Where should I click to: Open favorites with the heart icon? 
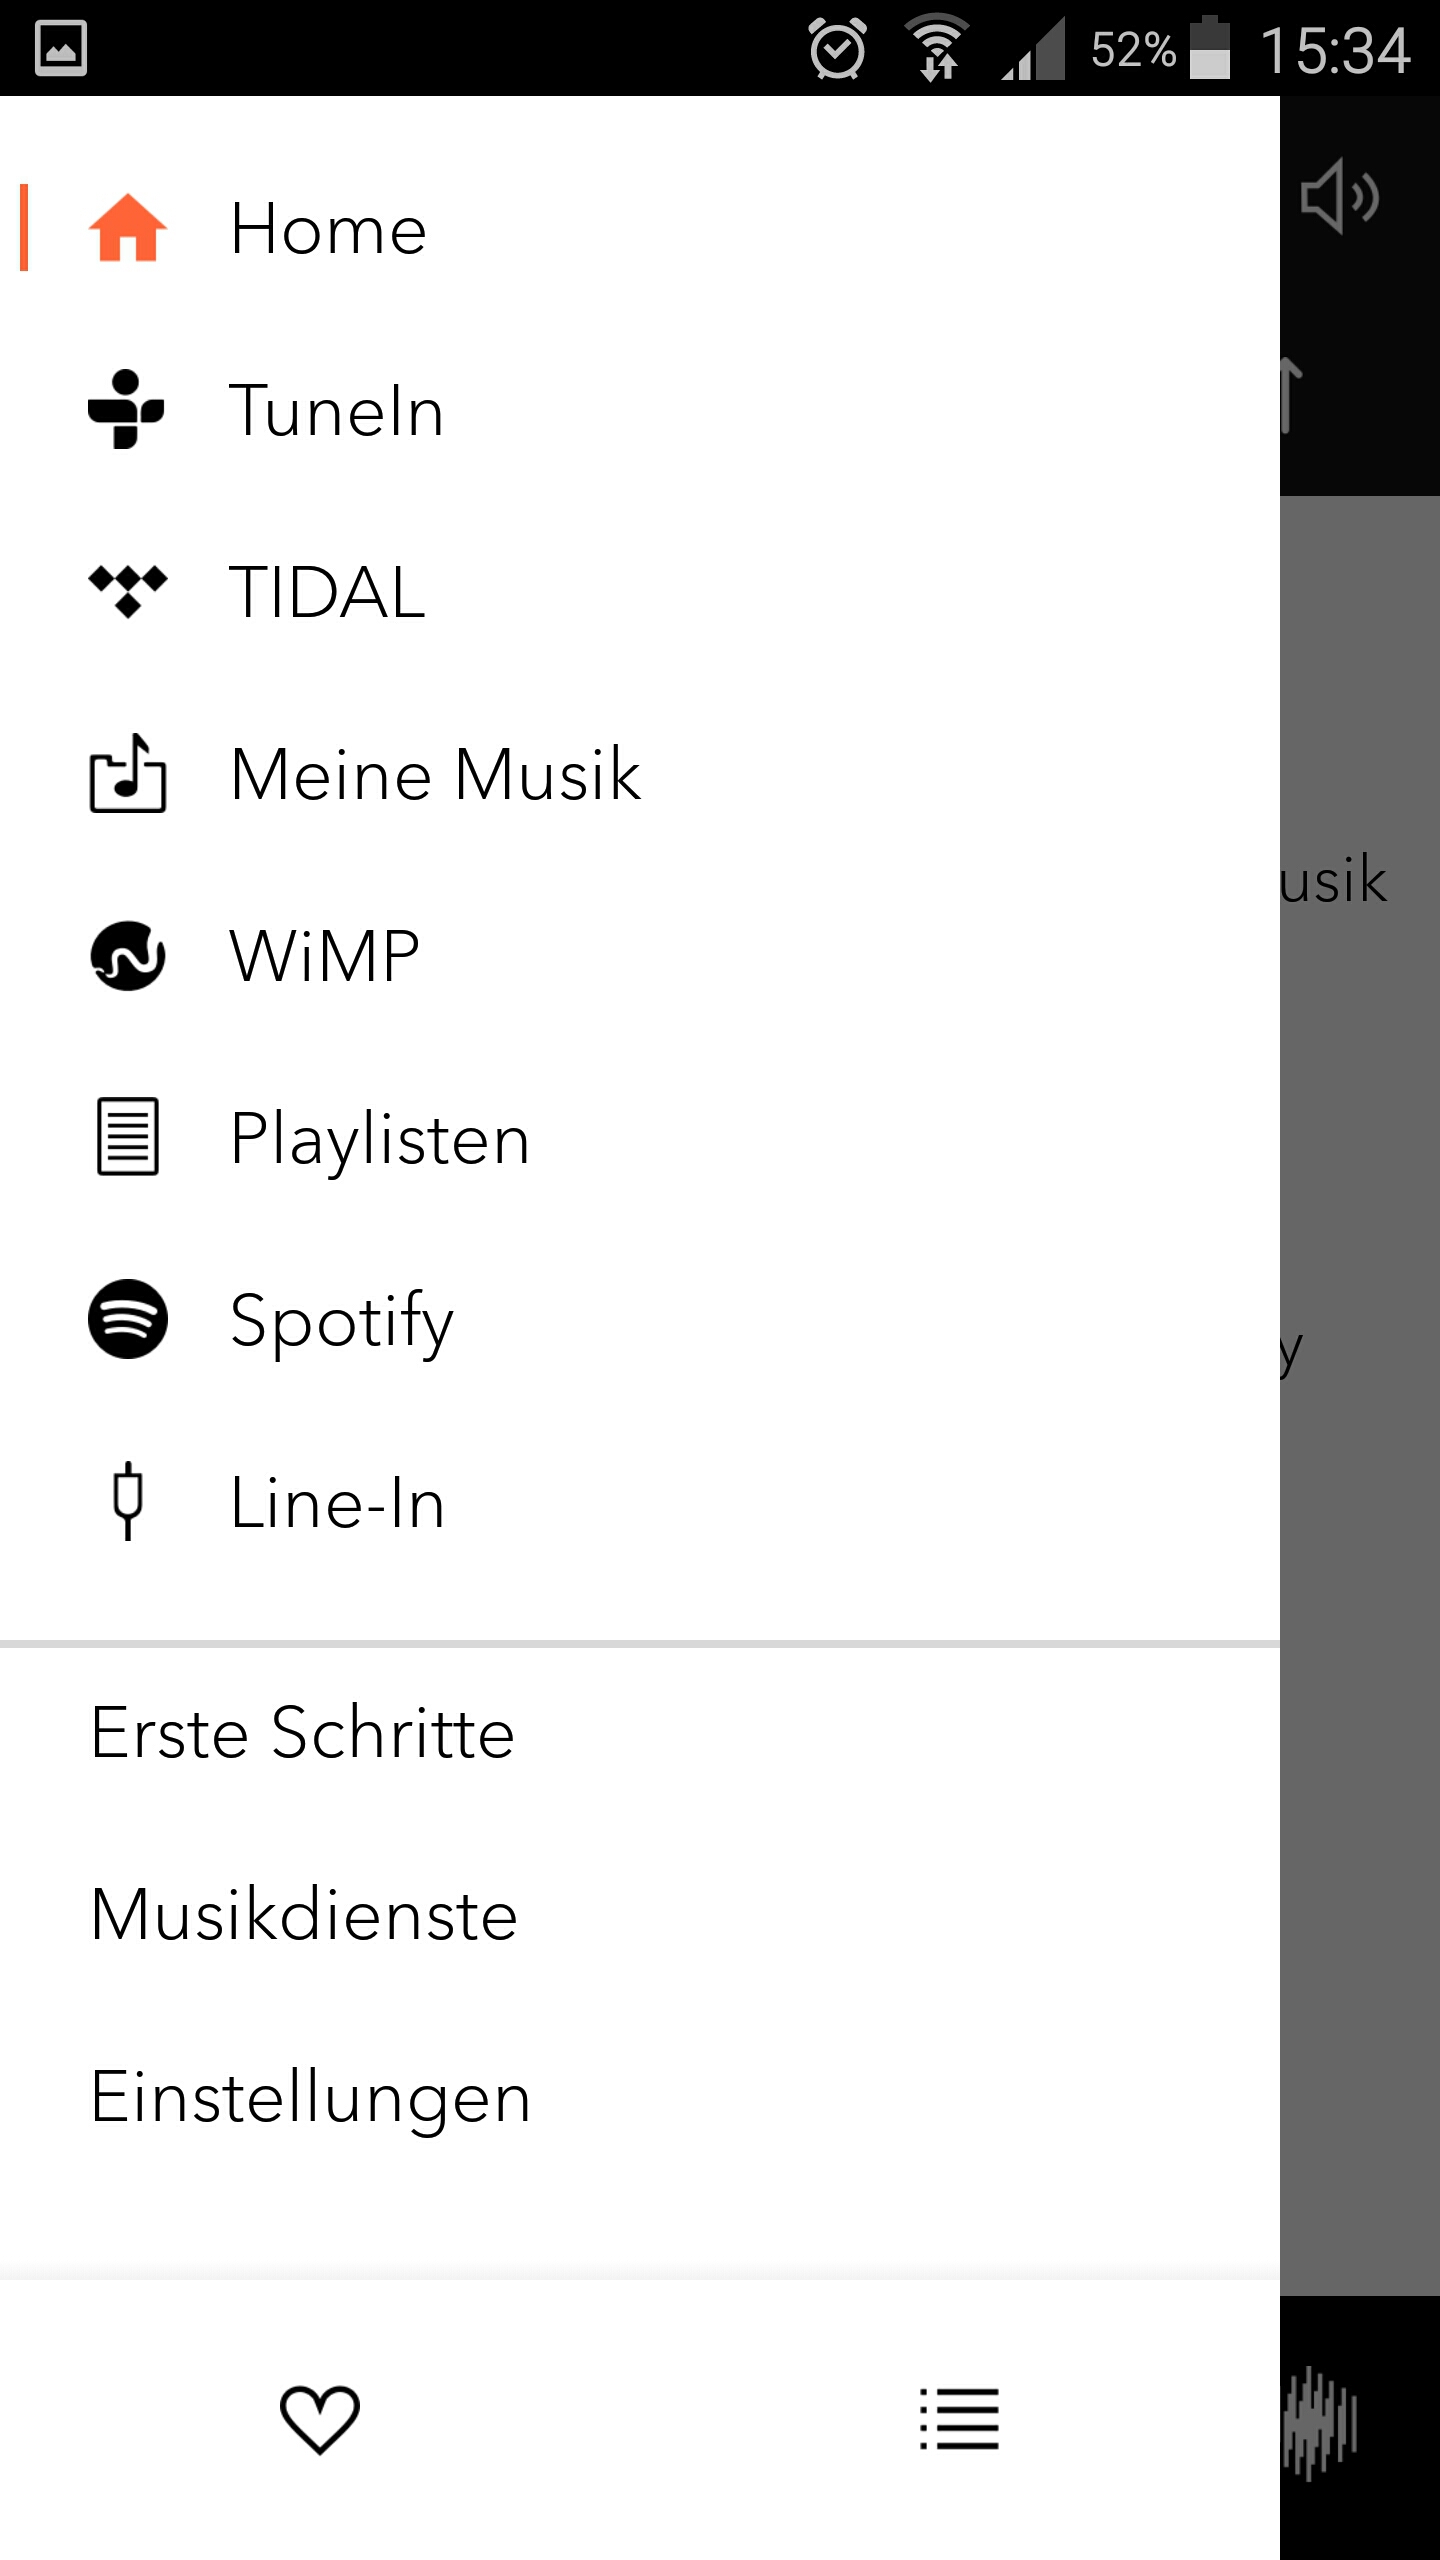pyautogui.click(x=320, y=2420)
